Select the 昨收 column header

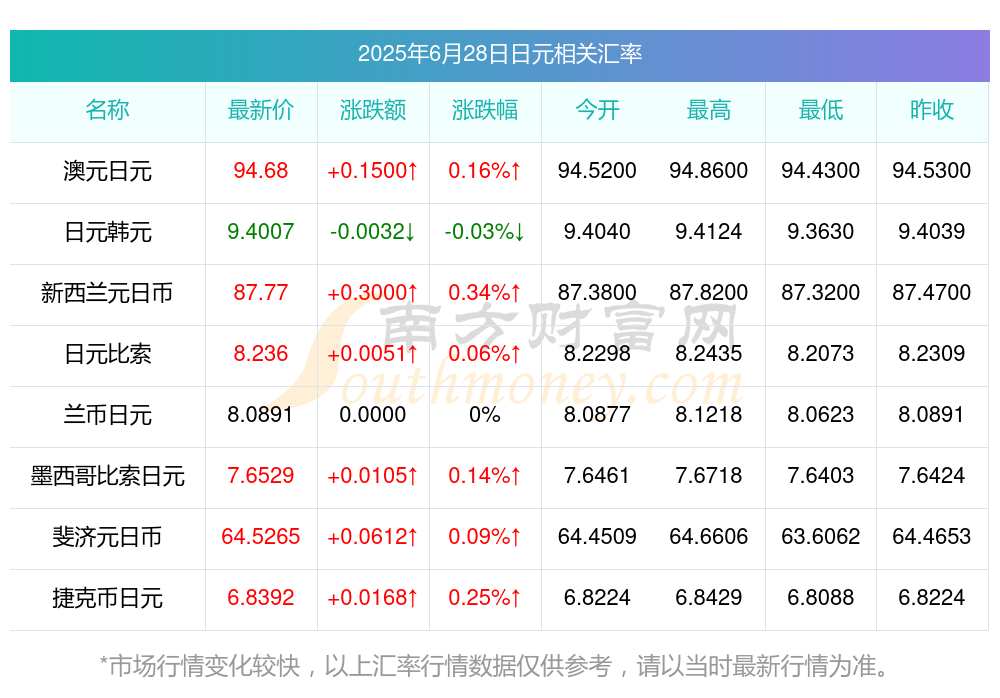click(932, 110)
